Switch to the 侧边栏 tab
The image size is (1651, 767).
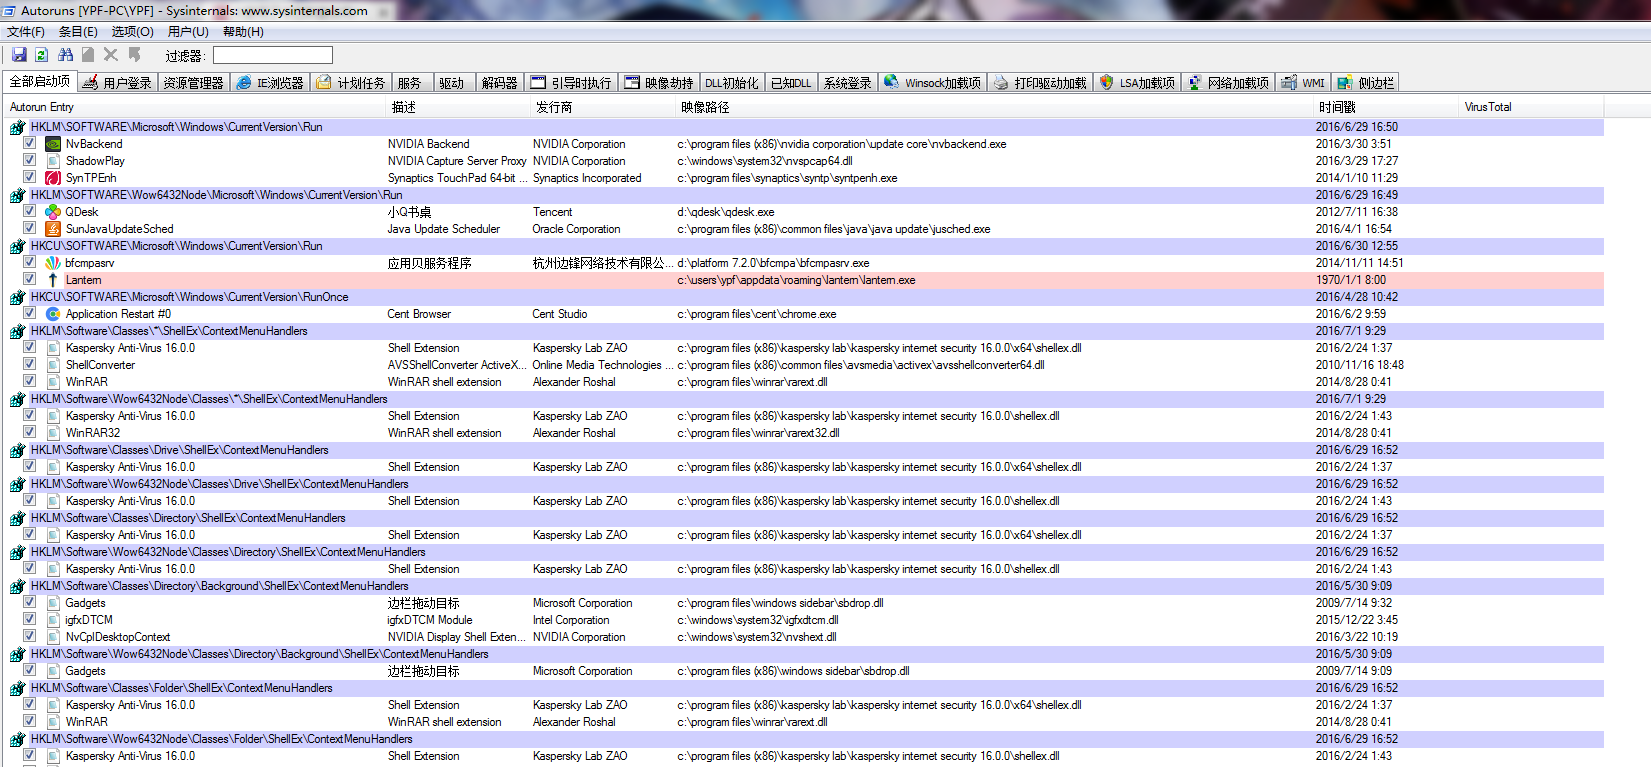(x=1366, y=83)
